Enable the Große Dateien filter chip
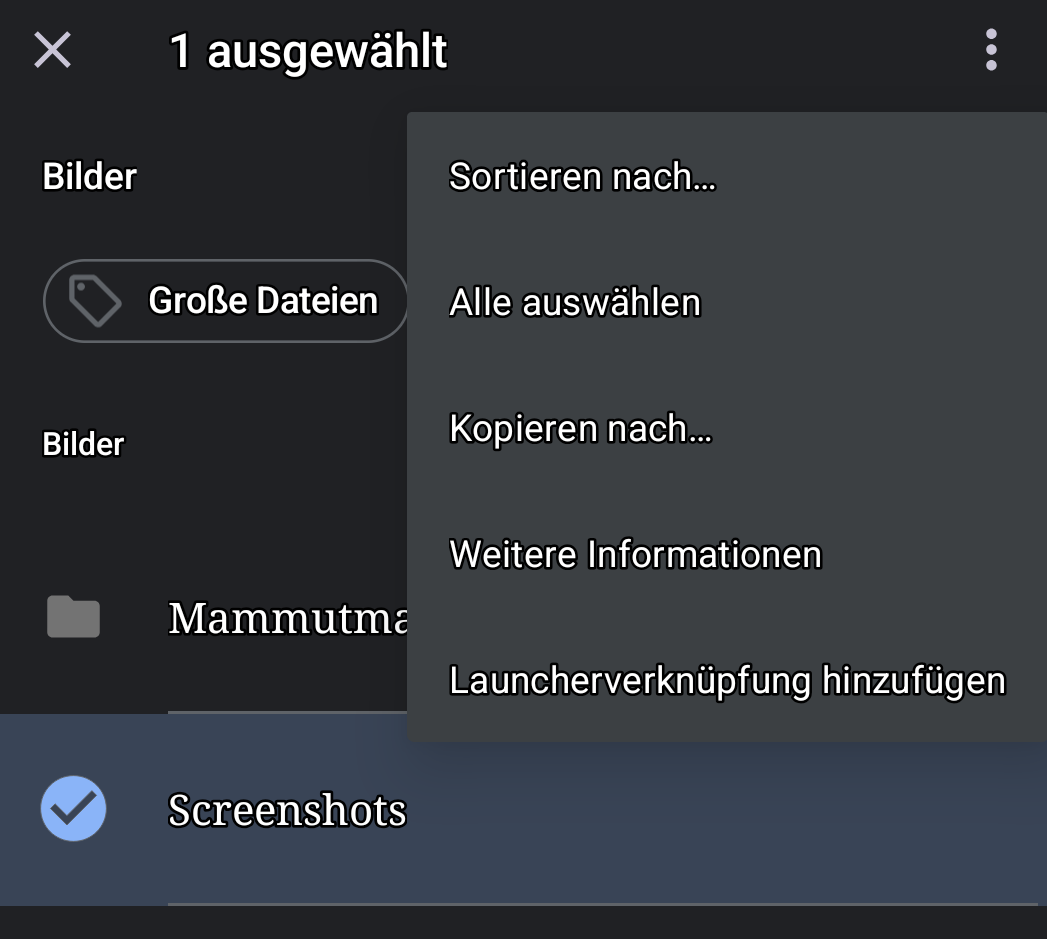The height and width of the screenshot is (939, 1047). (262, 301)
